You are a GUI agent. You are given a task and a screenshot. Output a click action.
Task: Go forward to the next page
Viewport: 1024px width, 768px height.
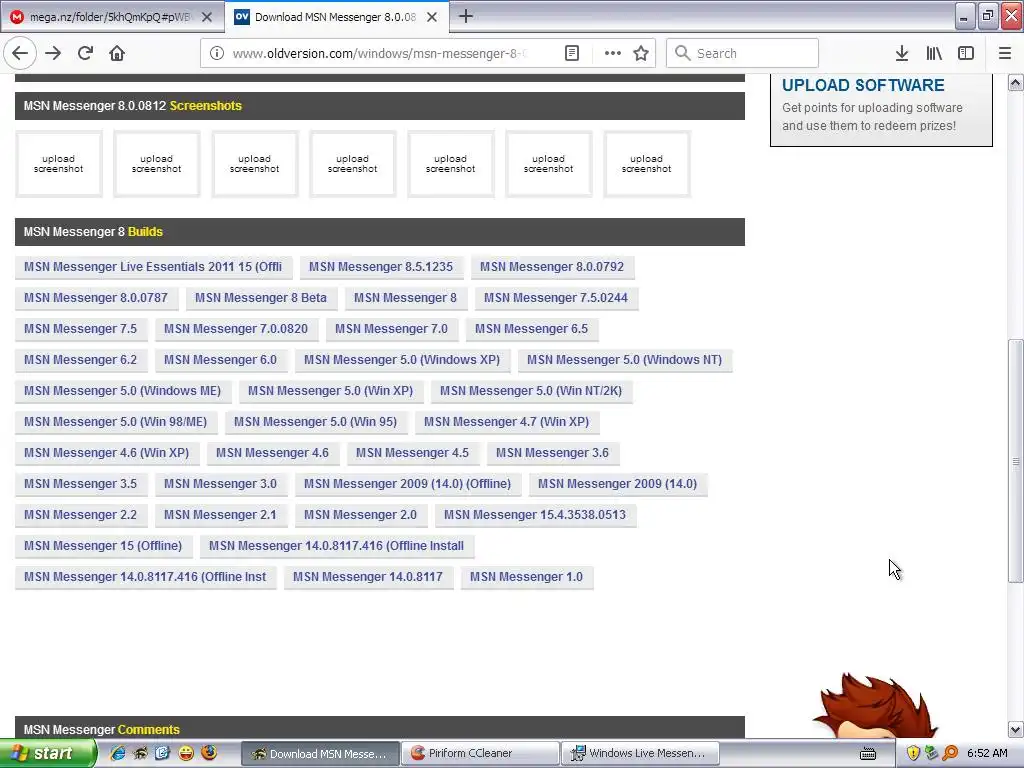tap(53, 53)
